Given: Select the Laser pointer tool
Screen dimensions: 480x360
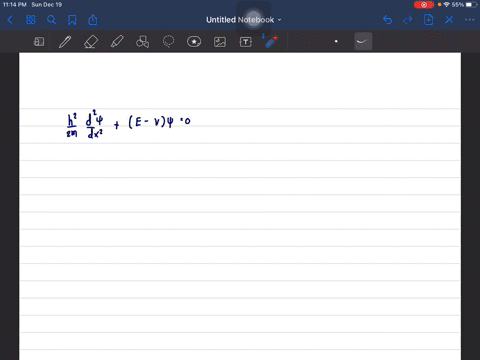Looking at the screenshot, I should (x=270, y=42).
